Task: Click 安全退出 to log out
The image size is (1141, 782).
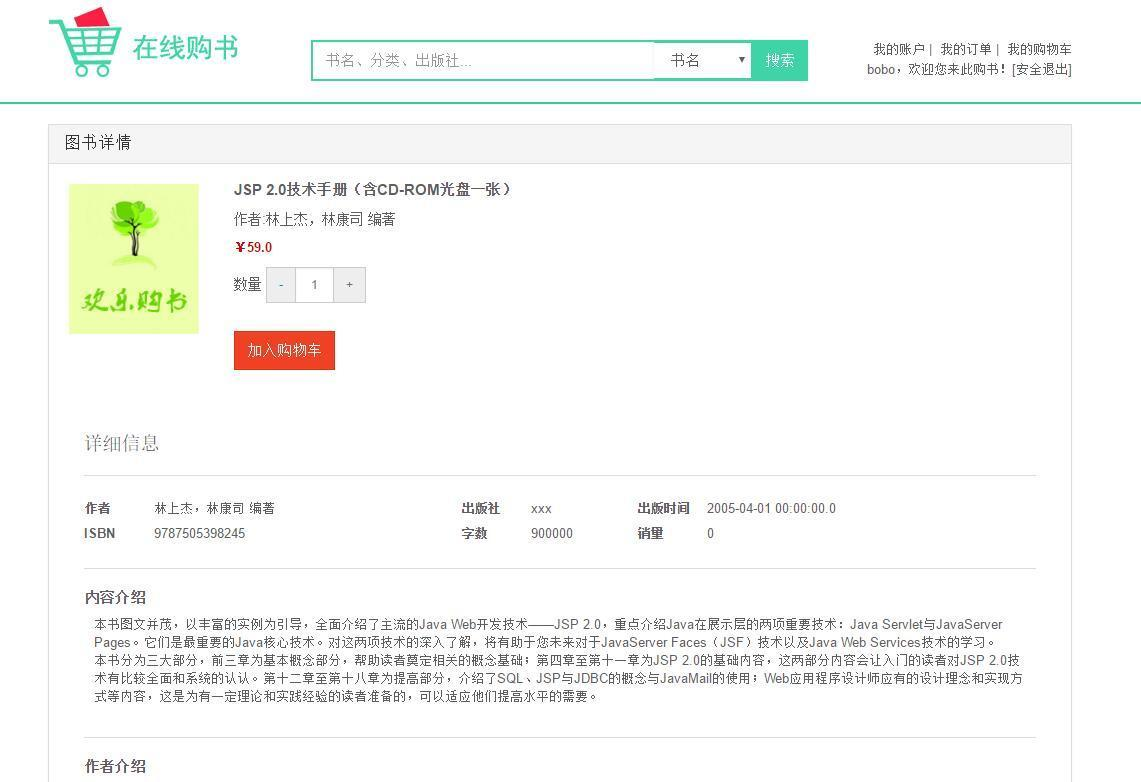Action: (x=1041, y=69)
